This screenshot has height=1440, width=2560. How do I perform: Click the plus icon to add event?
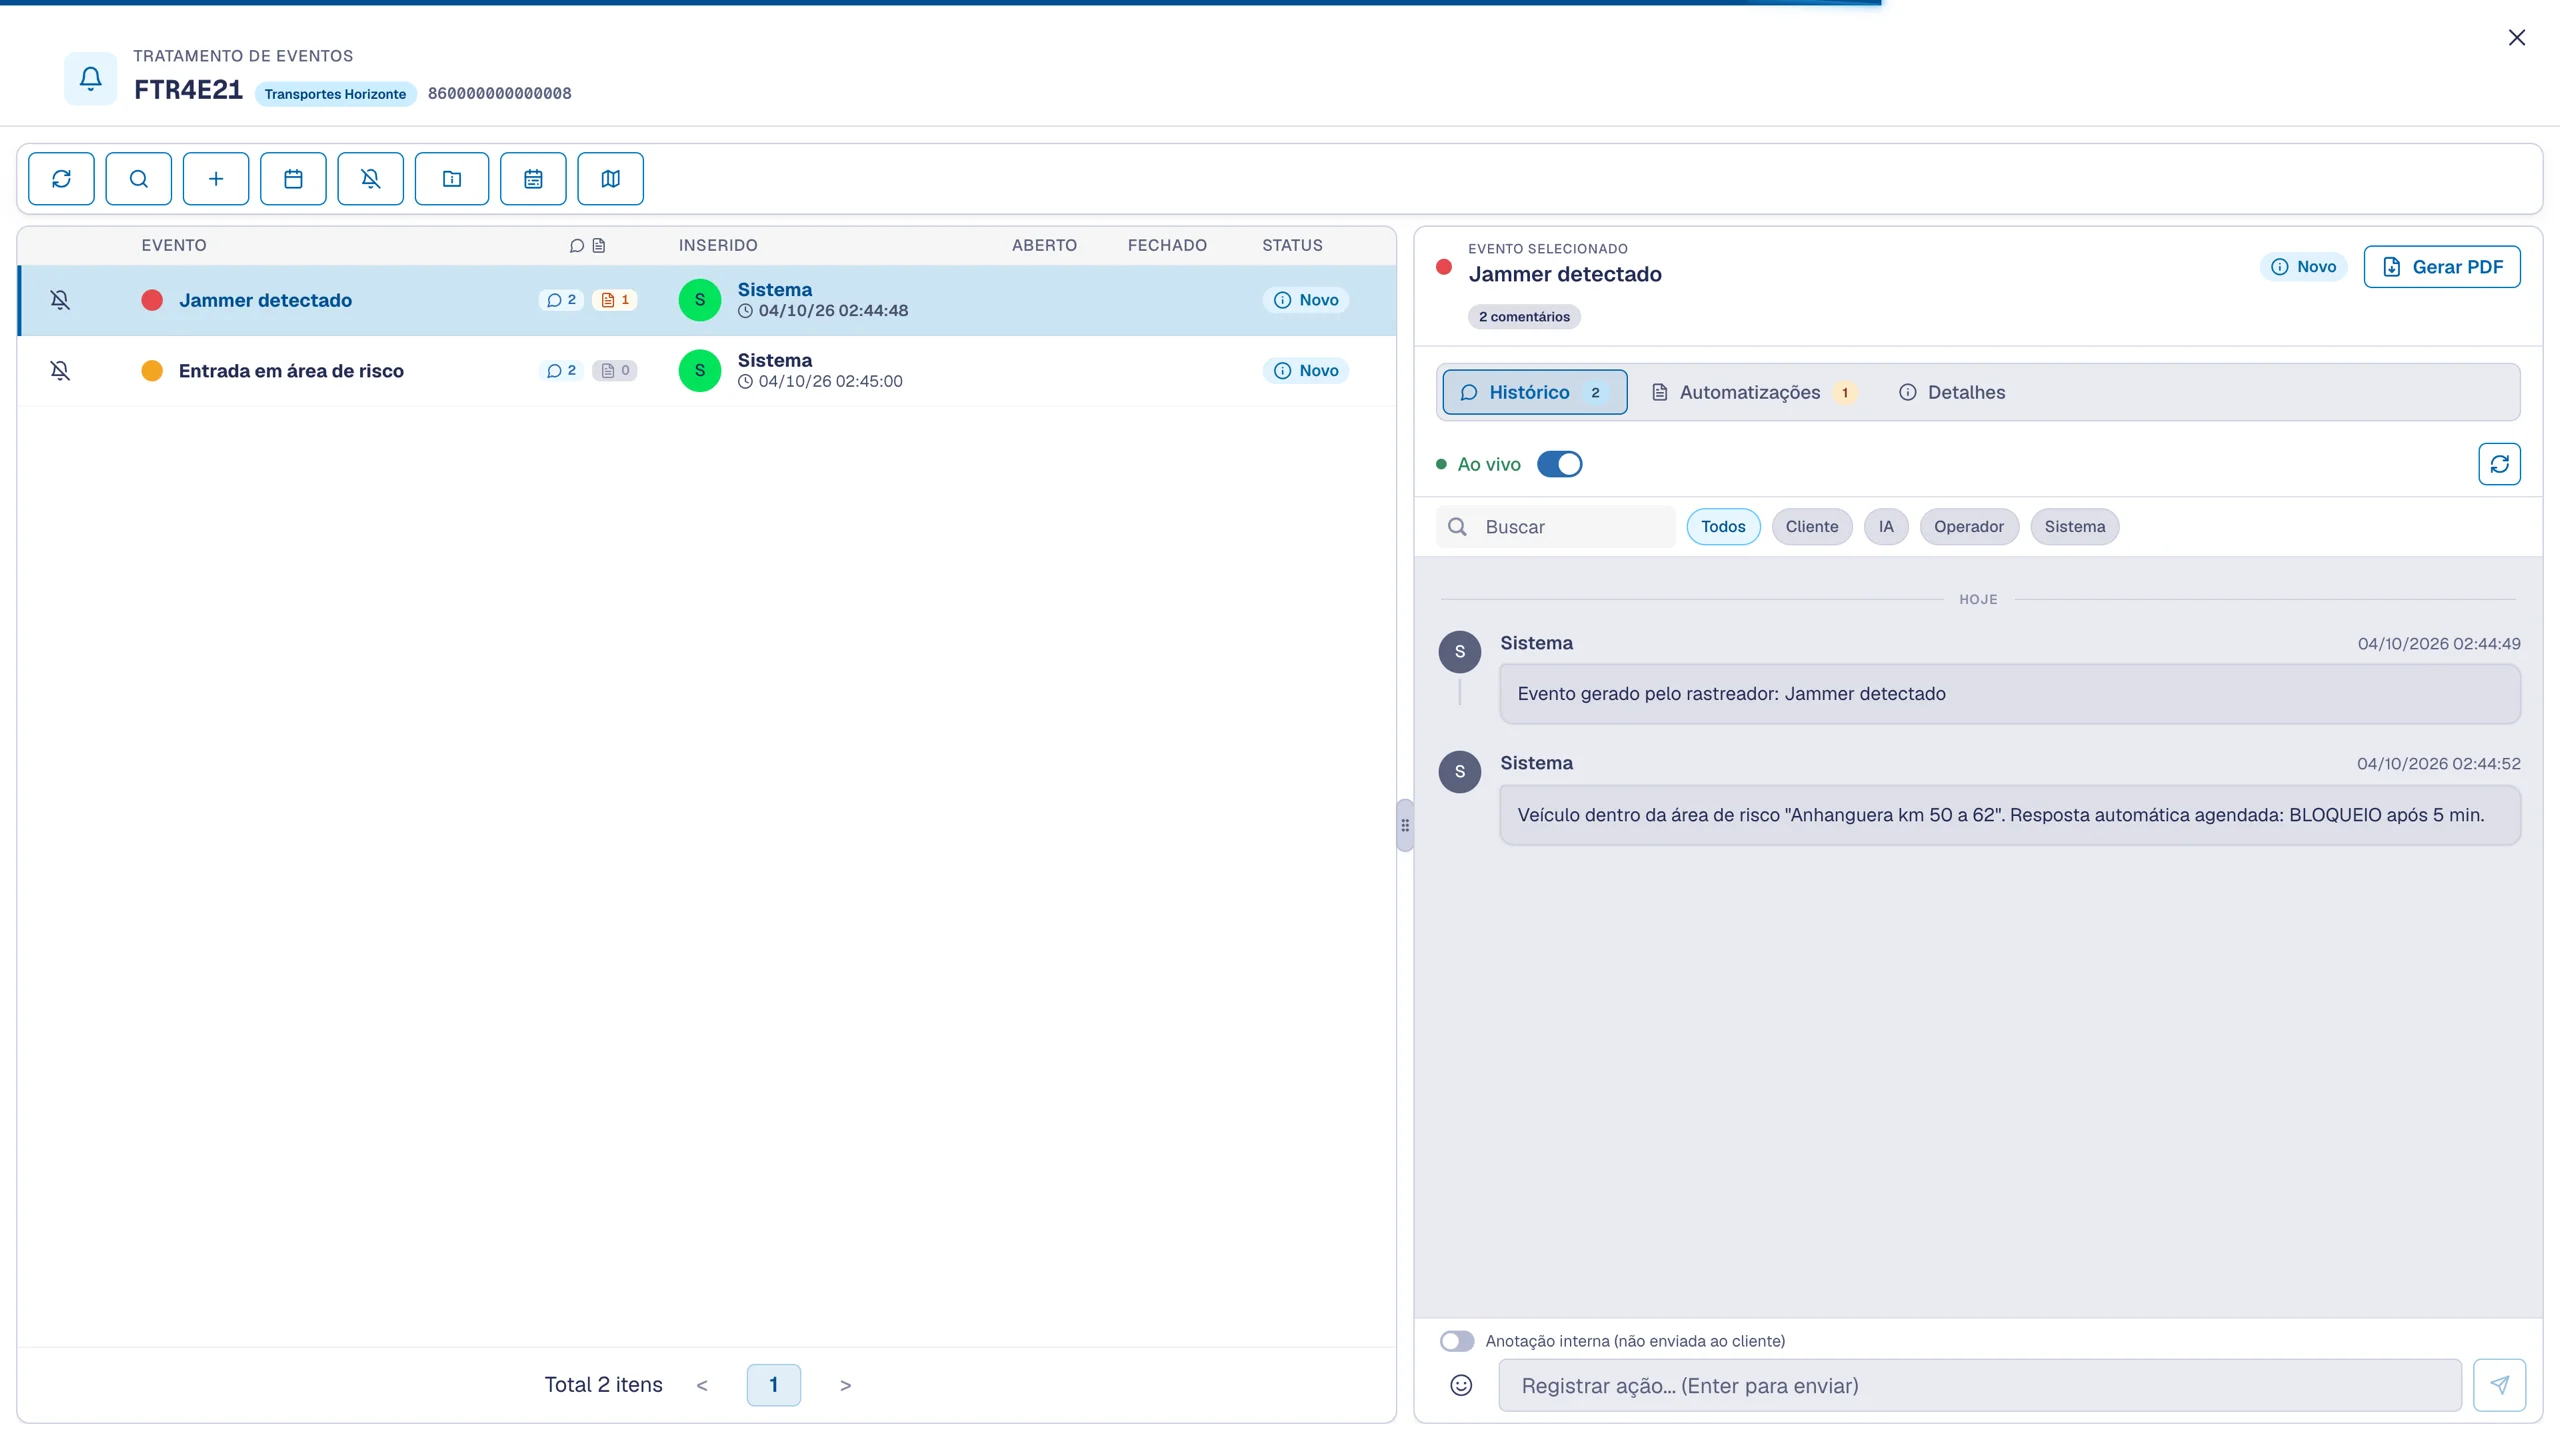tap(216, 179)
